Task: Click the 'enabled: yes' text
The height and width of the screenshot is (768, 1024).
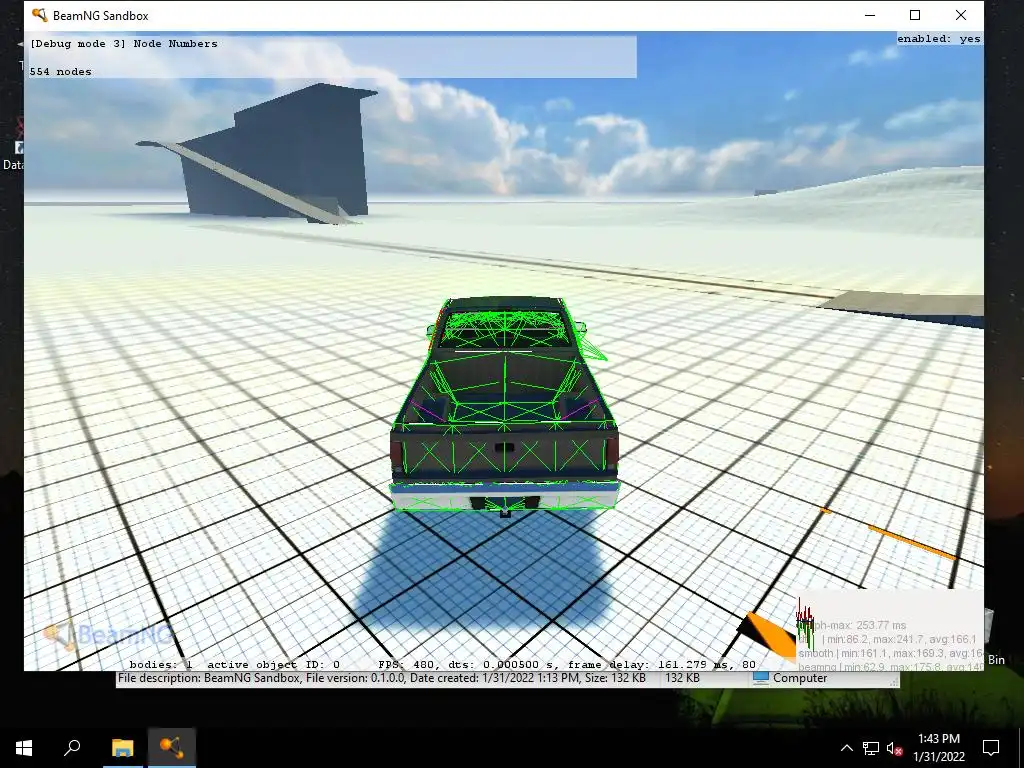Action: [x=938, y=39]
